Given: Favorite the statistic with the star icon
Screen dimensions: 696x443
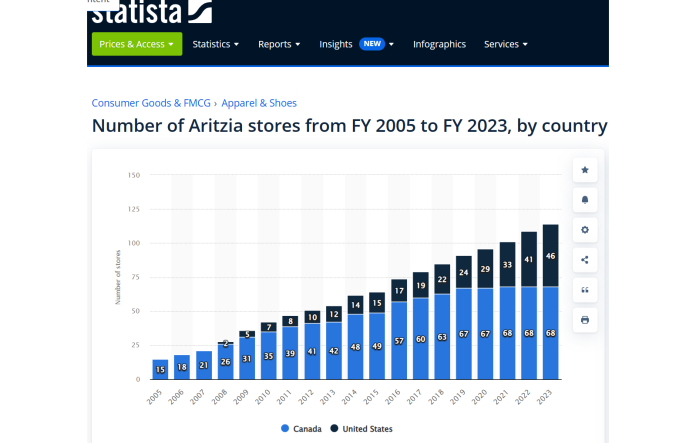Looking at the screenshot, I should (585, 170).
